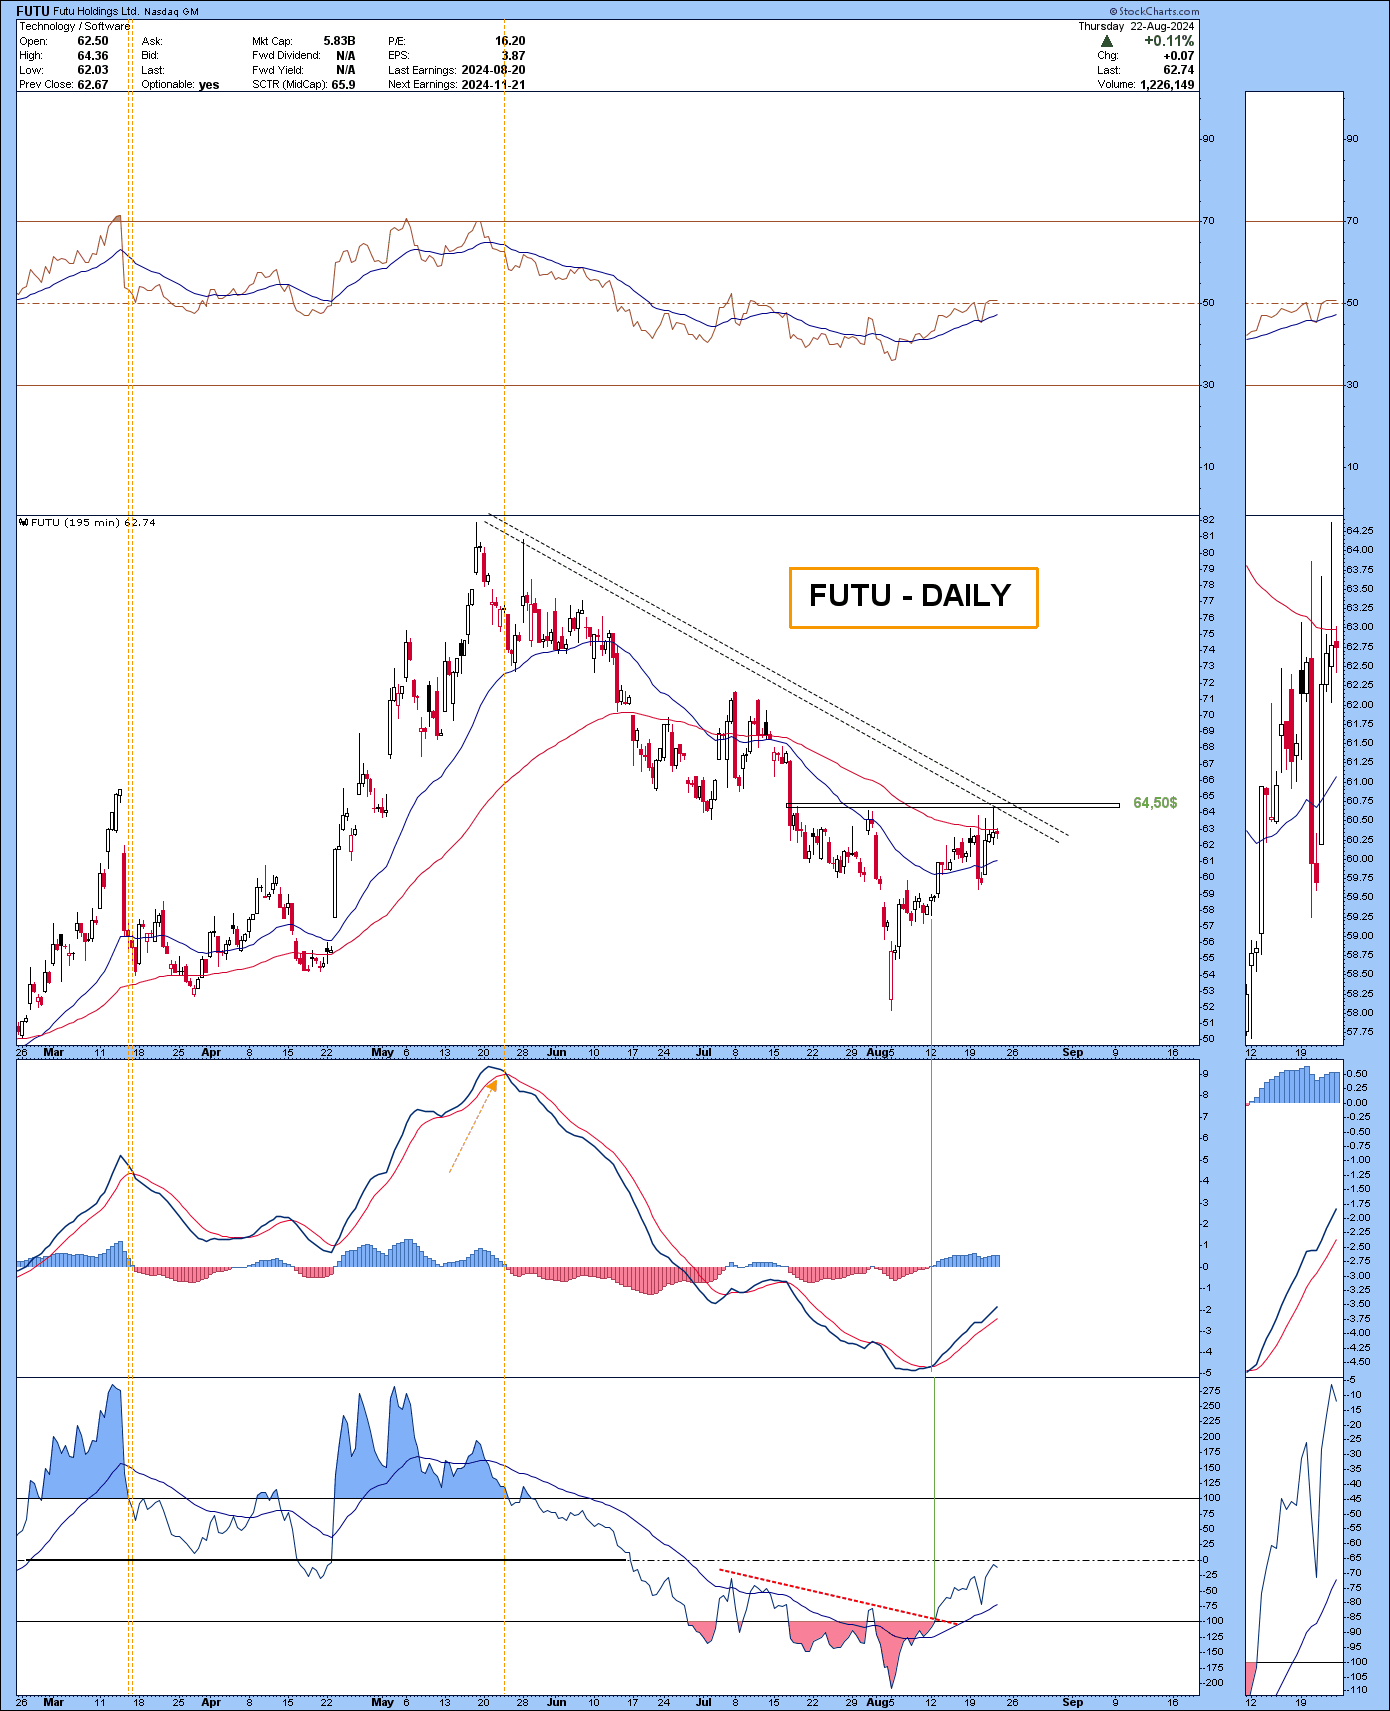Click the Last Earnings date 2024-08-20

[493, 70]
